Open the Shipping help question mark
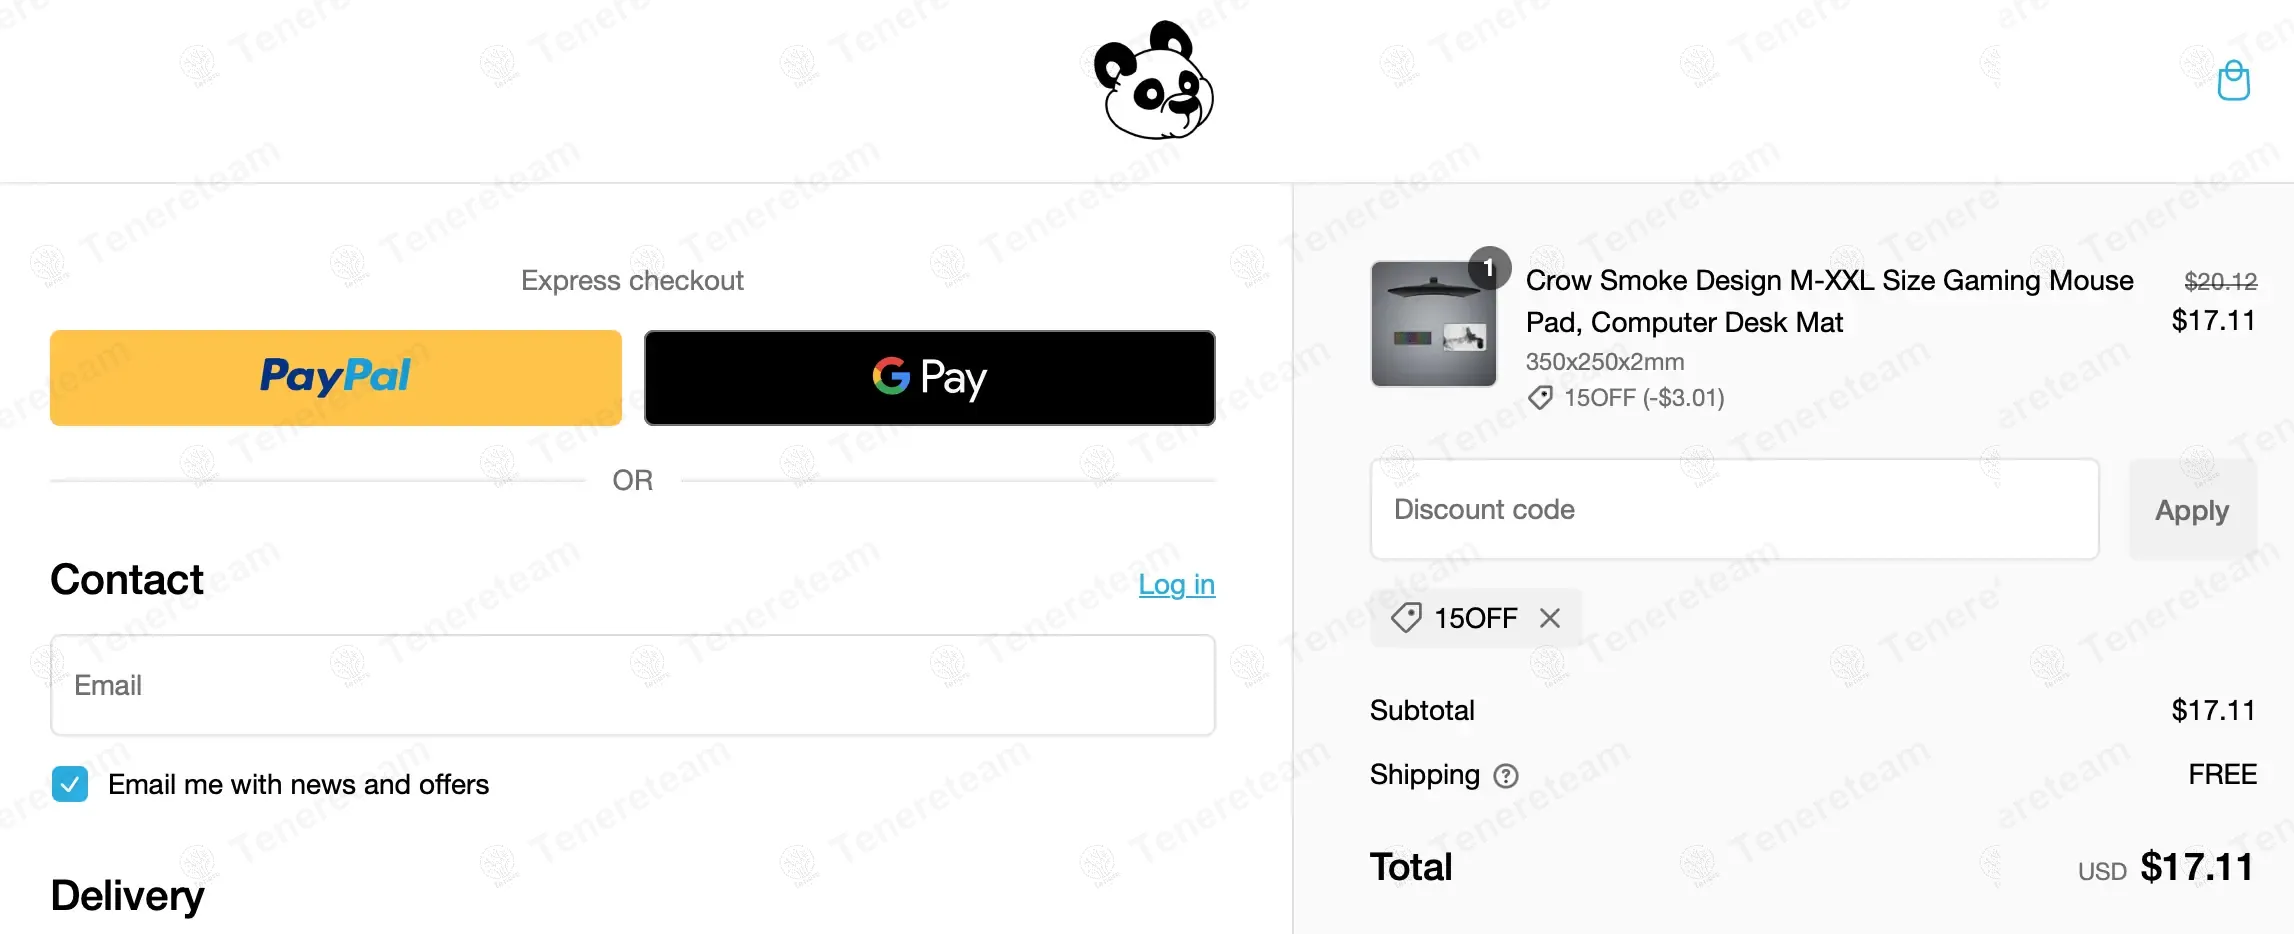This screenshot has width=2294, height=934. tap(1505, 776)
